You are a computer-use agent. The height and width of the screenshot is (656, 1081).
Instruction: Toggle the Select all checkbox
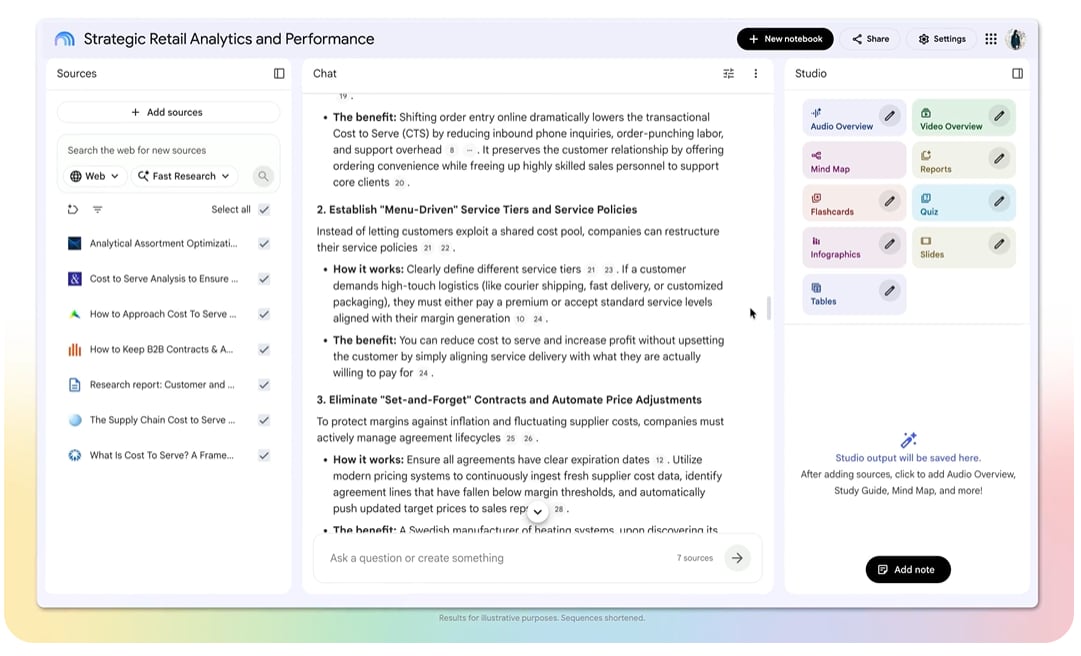tap(264, 209)
